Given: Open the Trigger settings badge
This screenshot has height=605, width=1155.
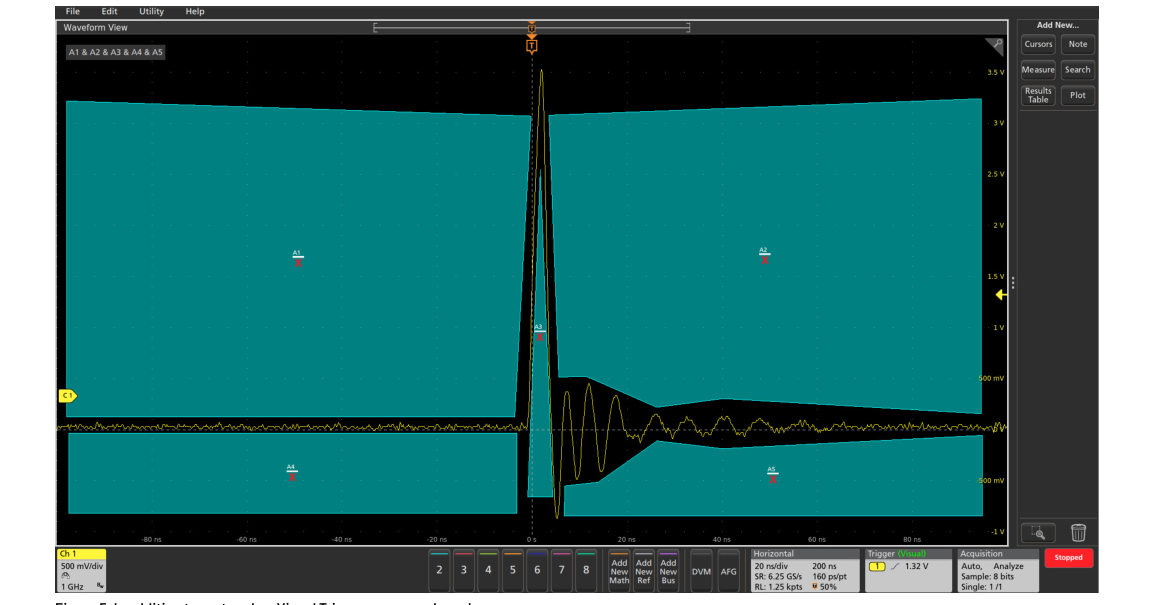Looking at the screenshot, I should pyautogui.click(x=908, y=570).
